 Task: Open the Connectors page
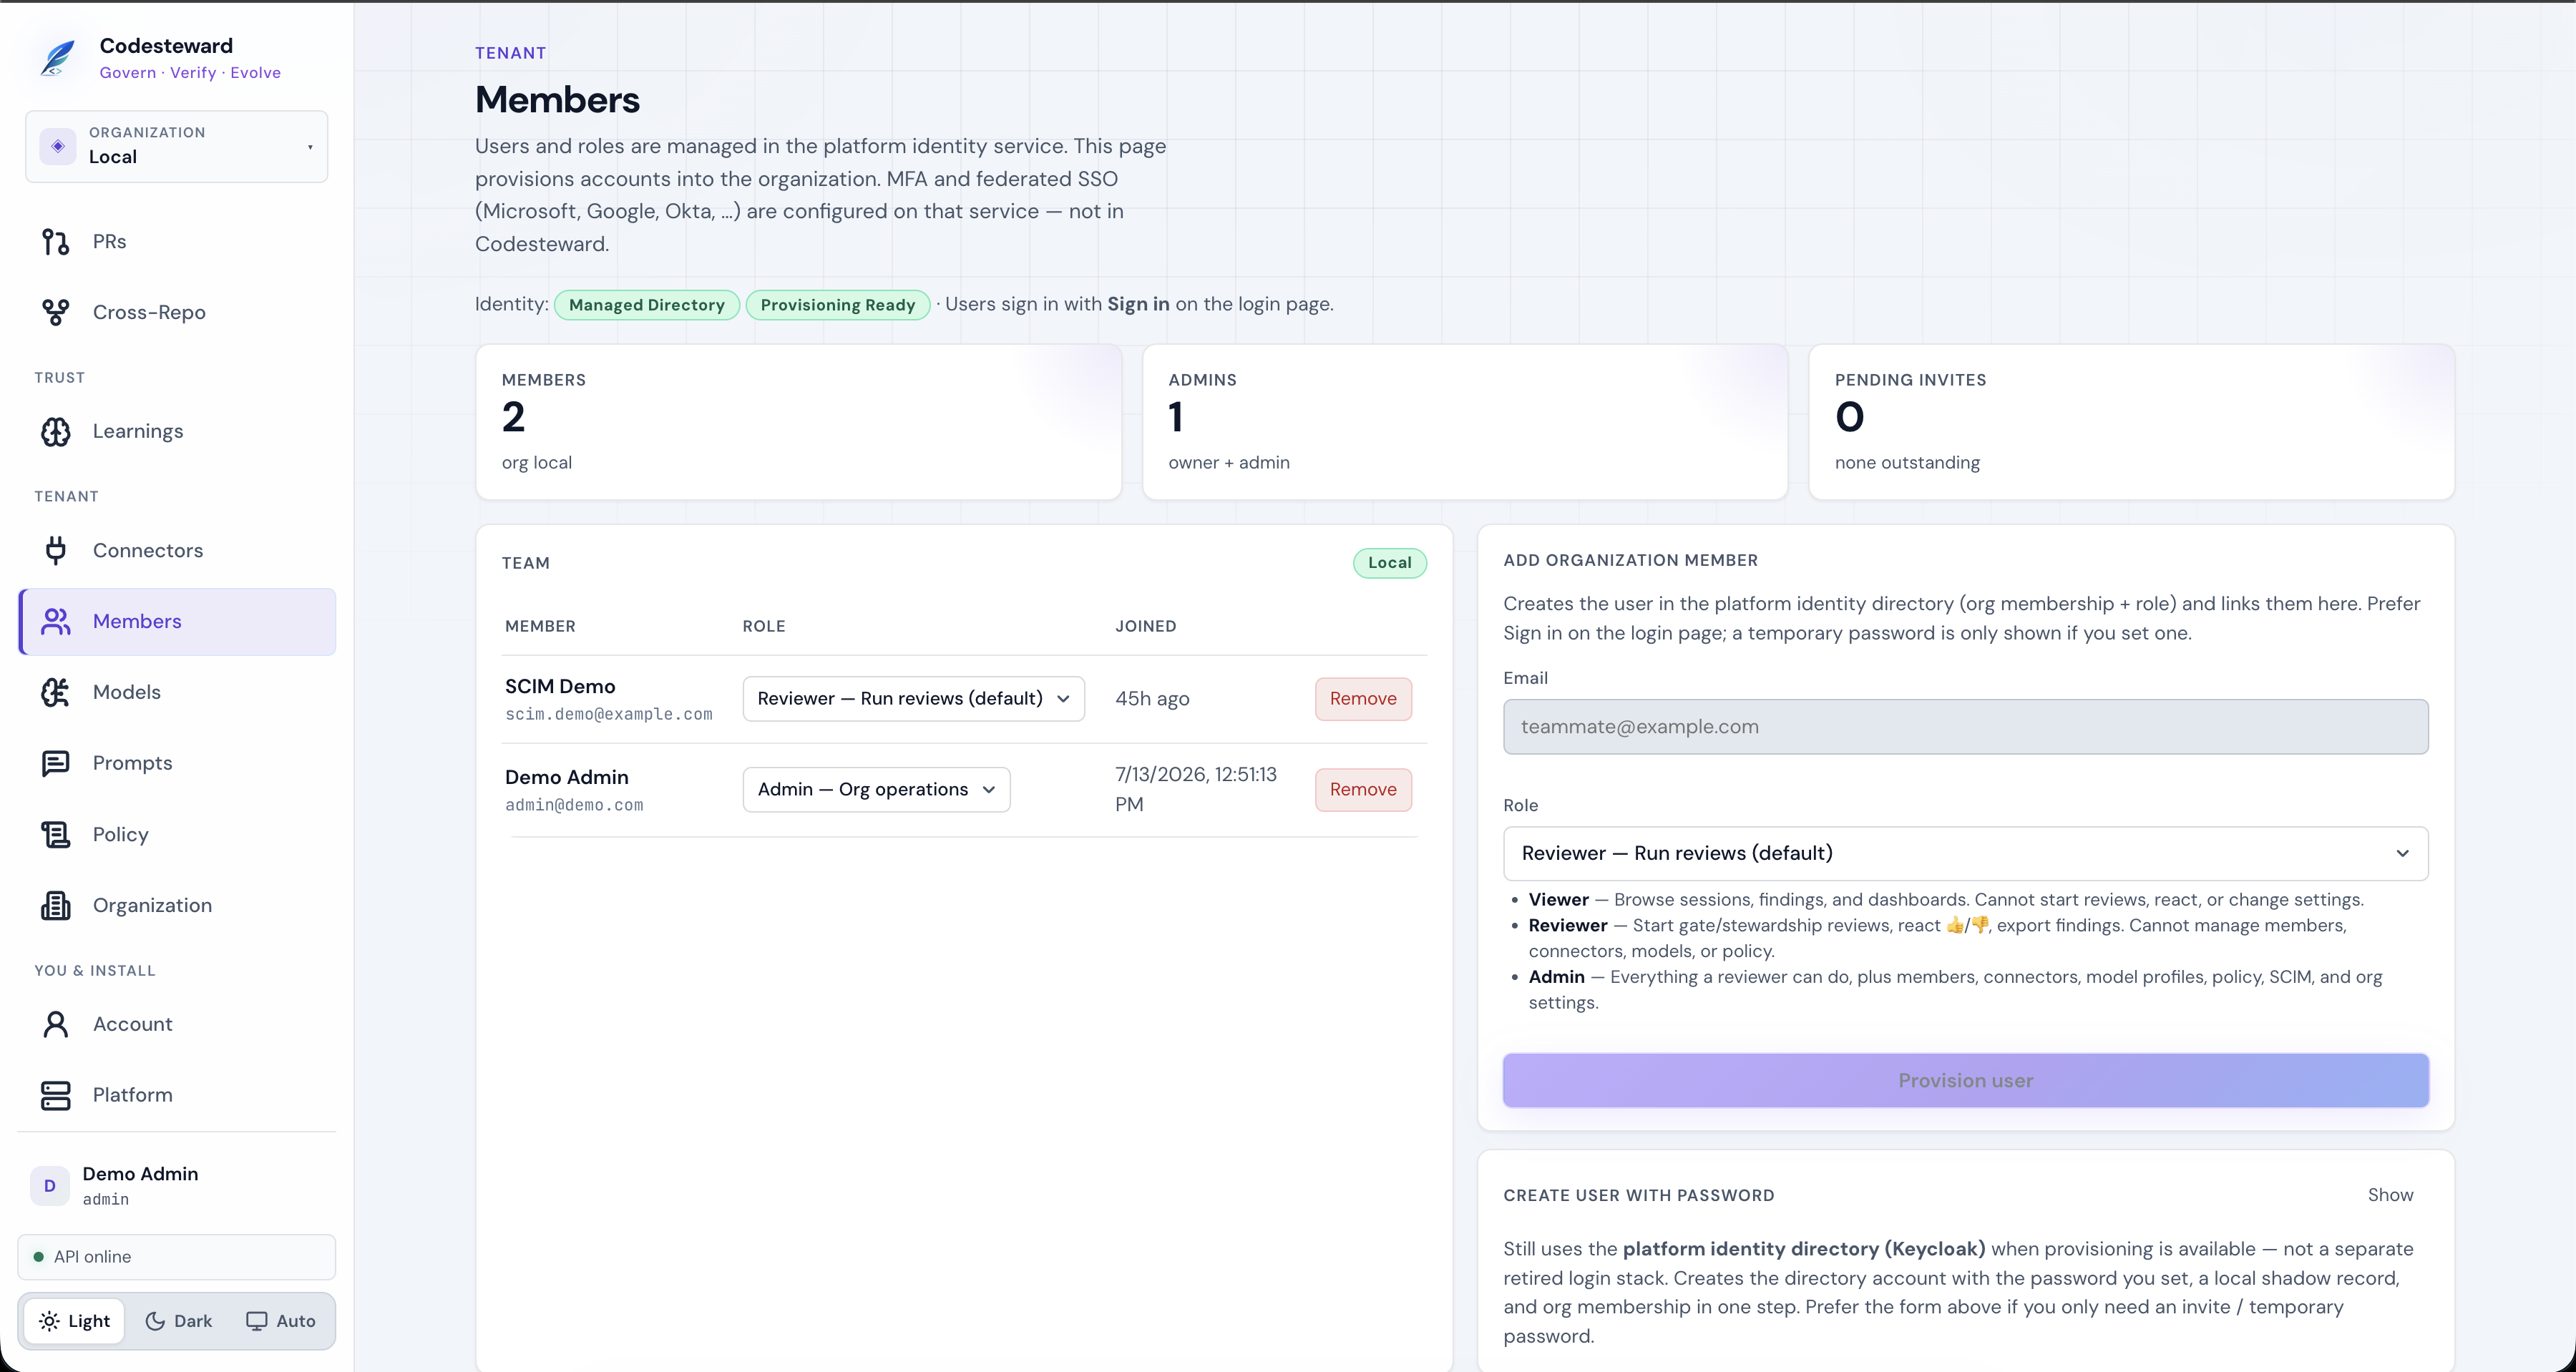pos(177,551)
